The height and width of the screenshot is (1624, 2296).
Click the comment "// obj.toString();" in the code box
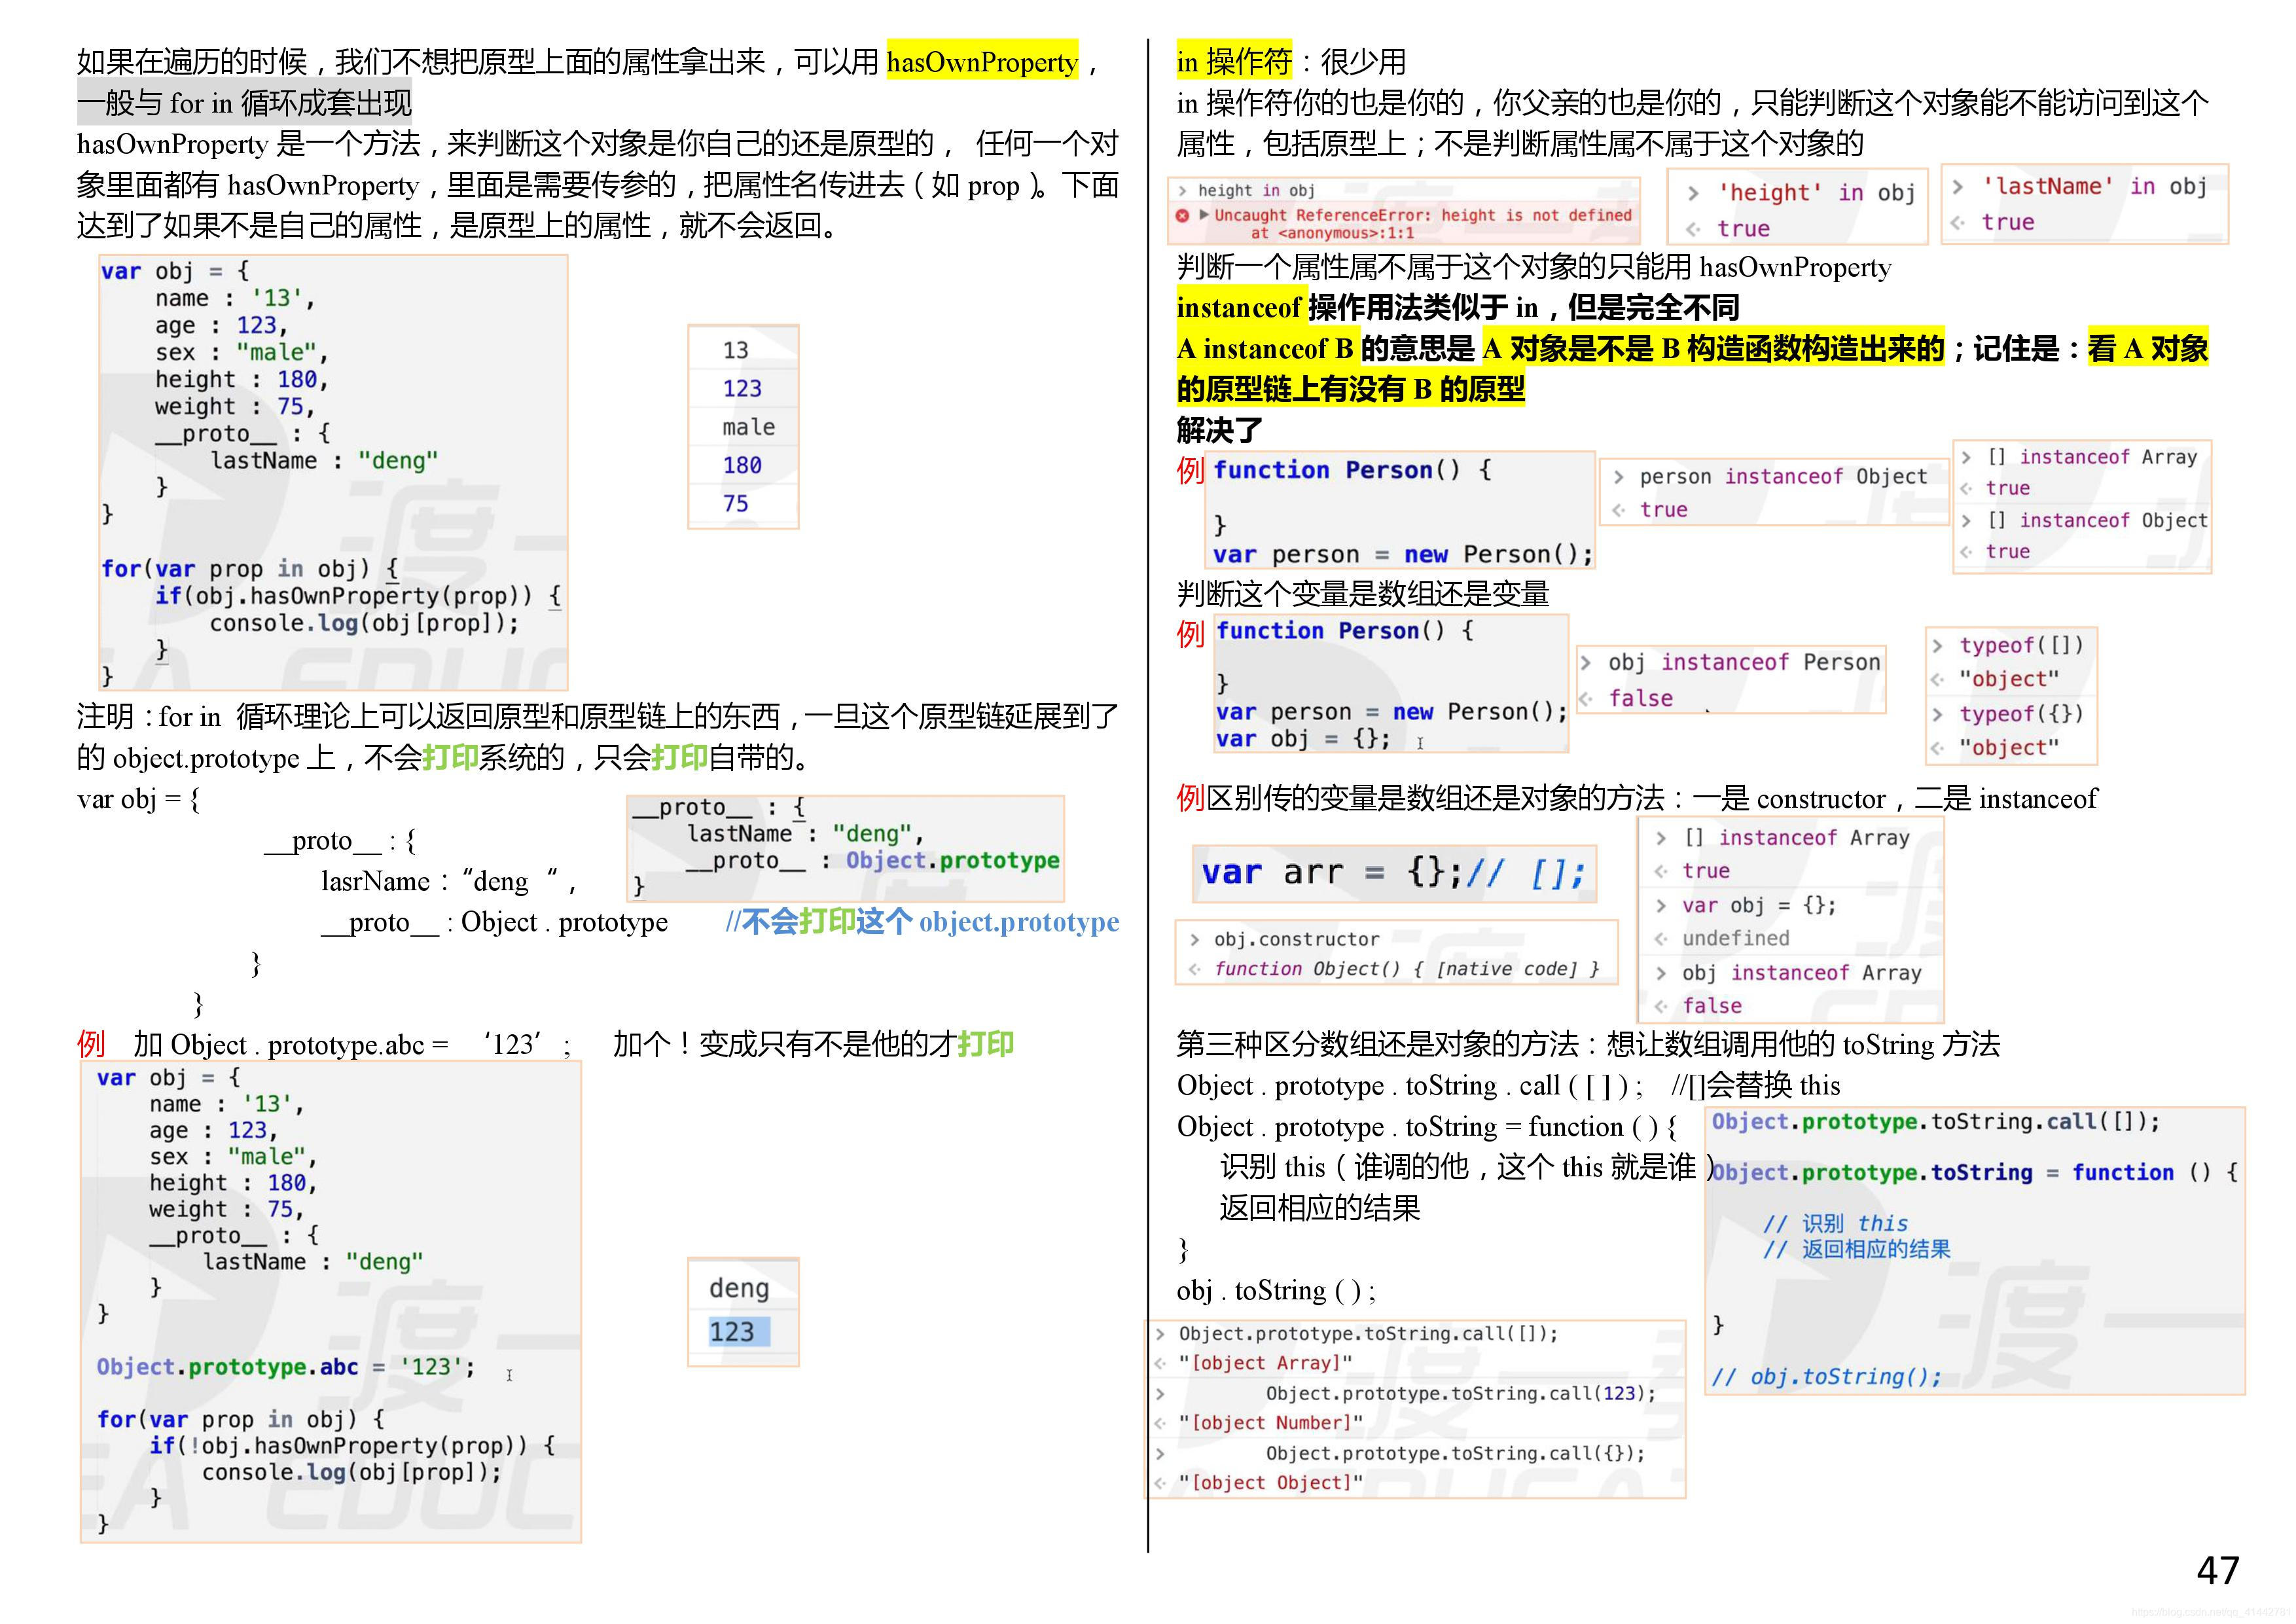click(x=1826, y=1377)
